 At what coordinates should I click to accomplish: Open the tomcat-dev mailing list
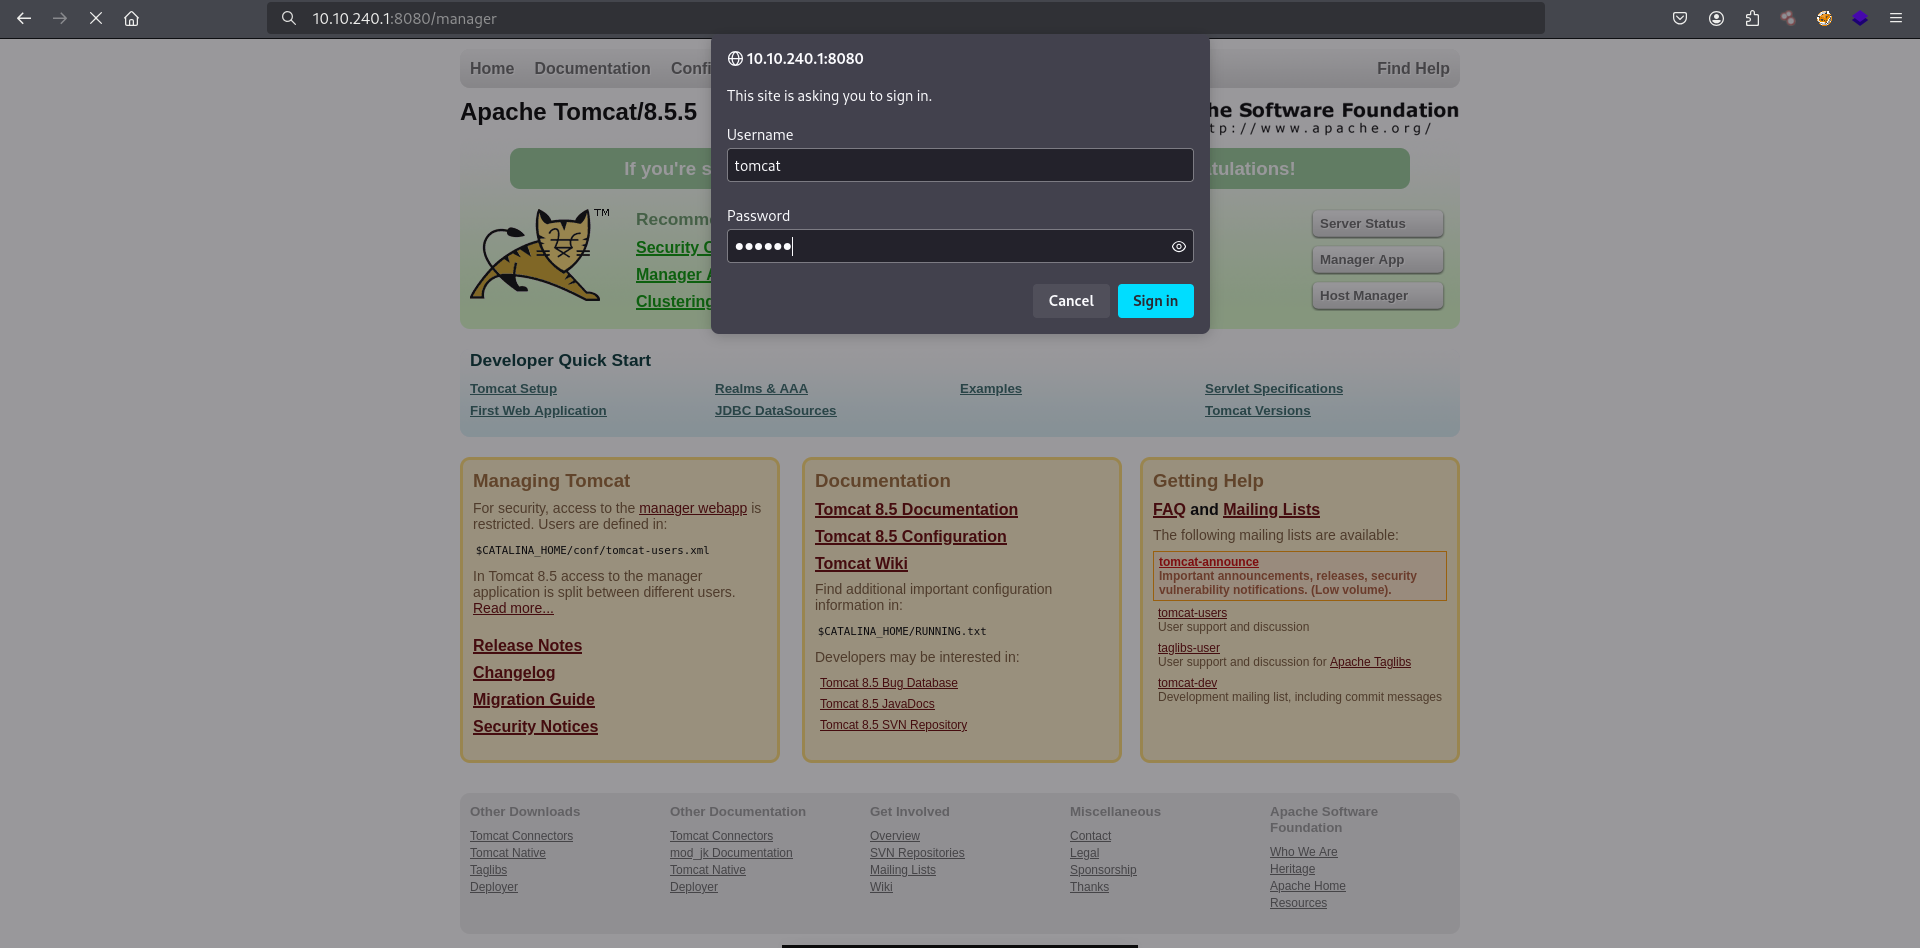click(1187, 683)
